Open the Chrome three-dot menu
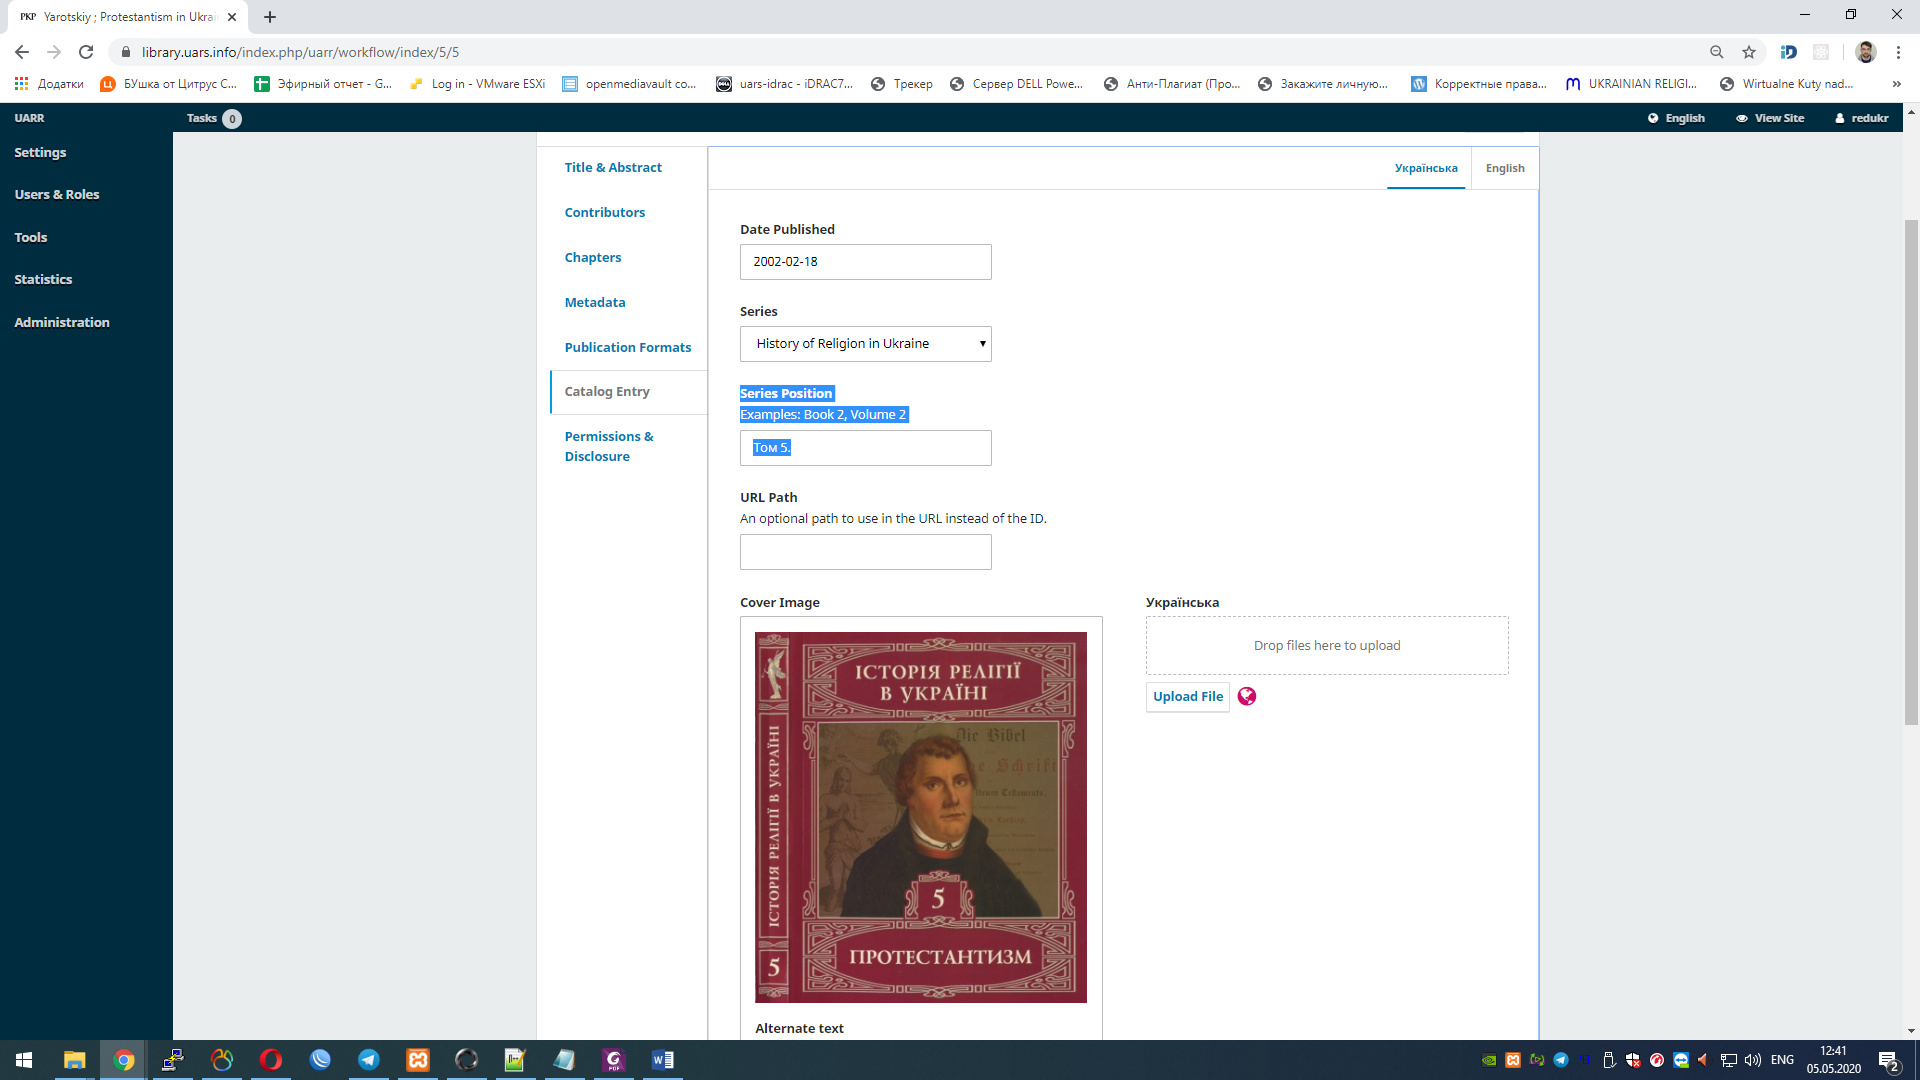Image resolution: width=1920 pixels, height=1080 pixels. pyautogui.click(x=1898, y=52)
